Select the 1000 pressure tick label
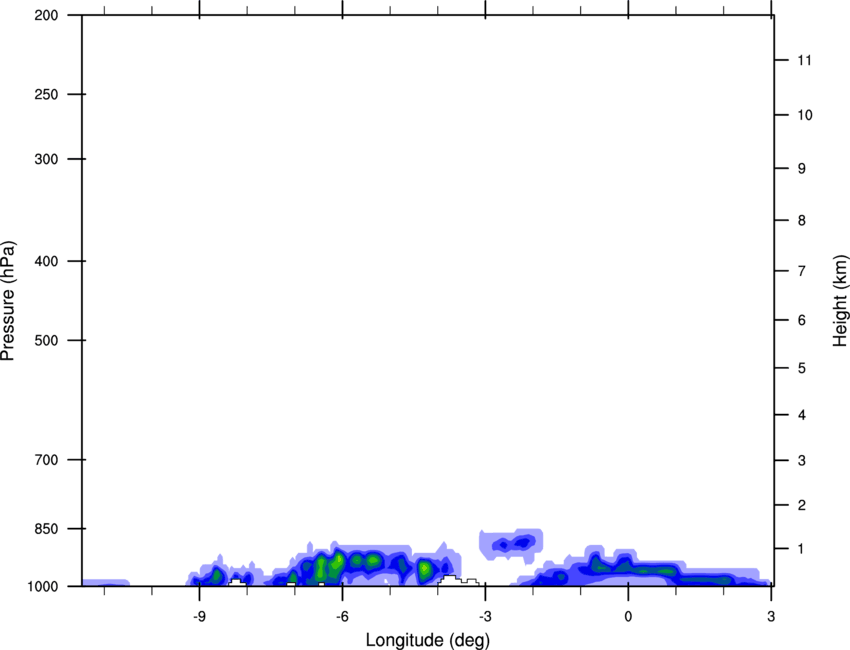 coord(42,586)
